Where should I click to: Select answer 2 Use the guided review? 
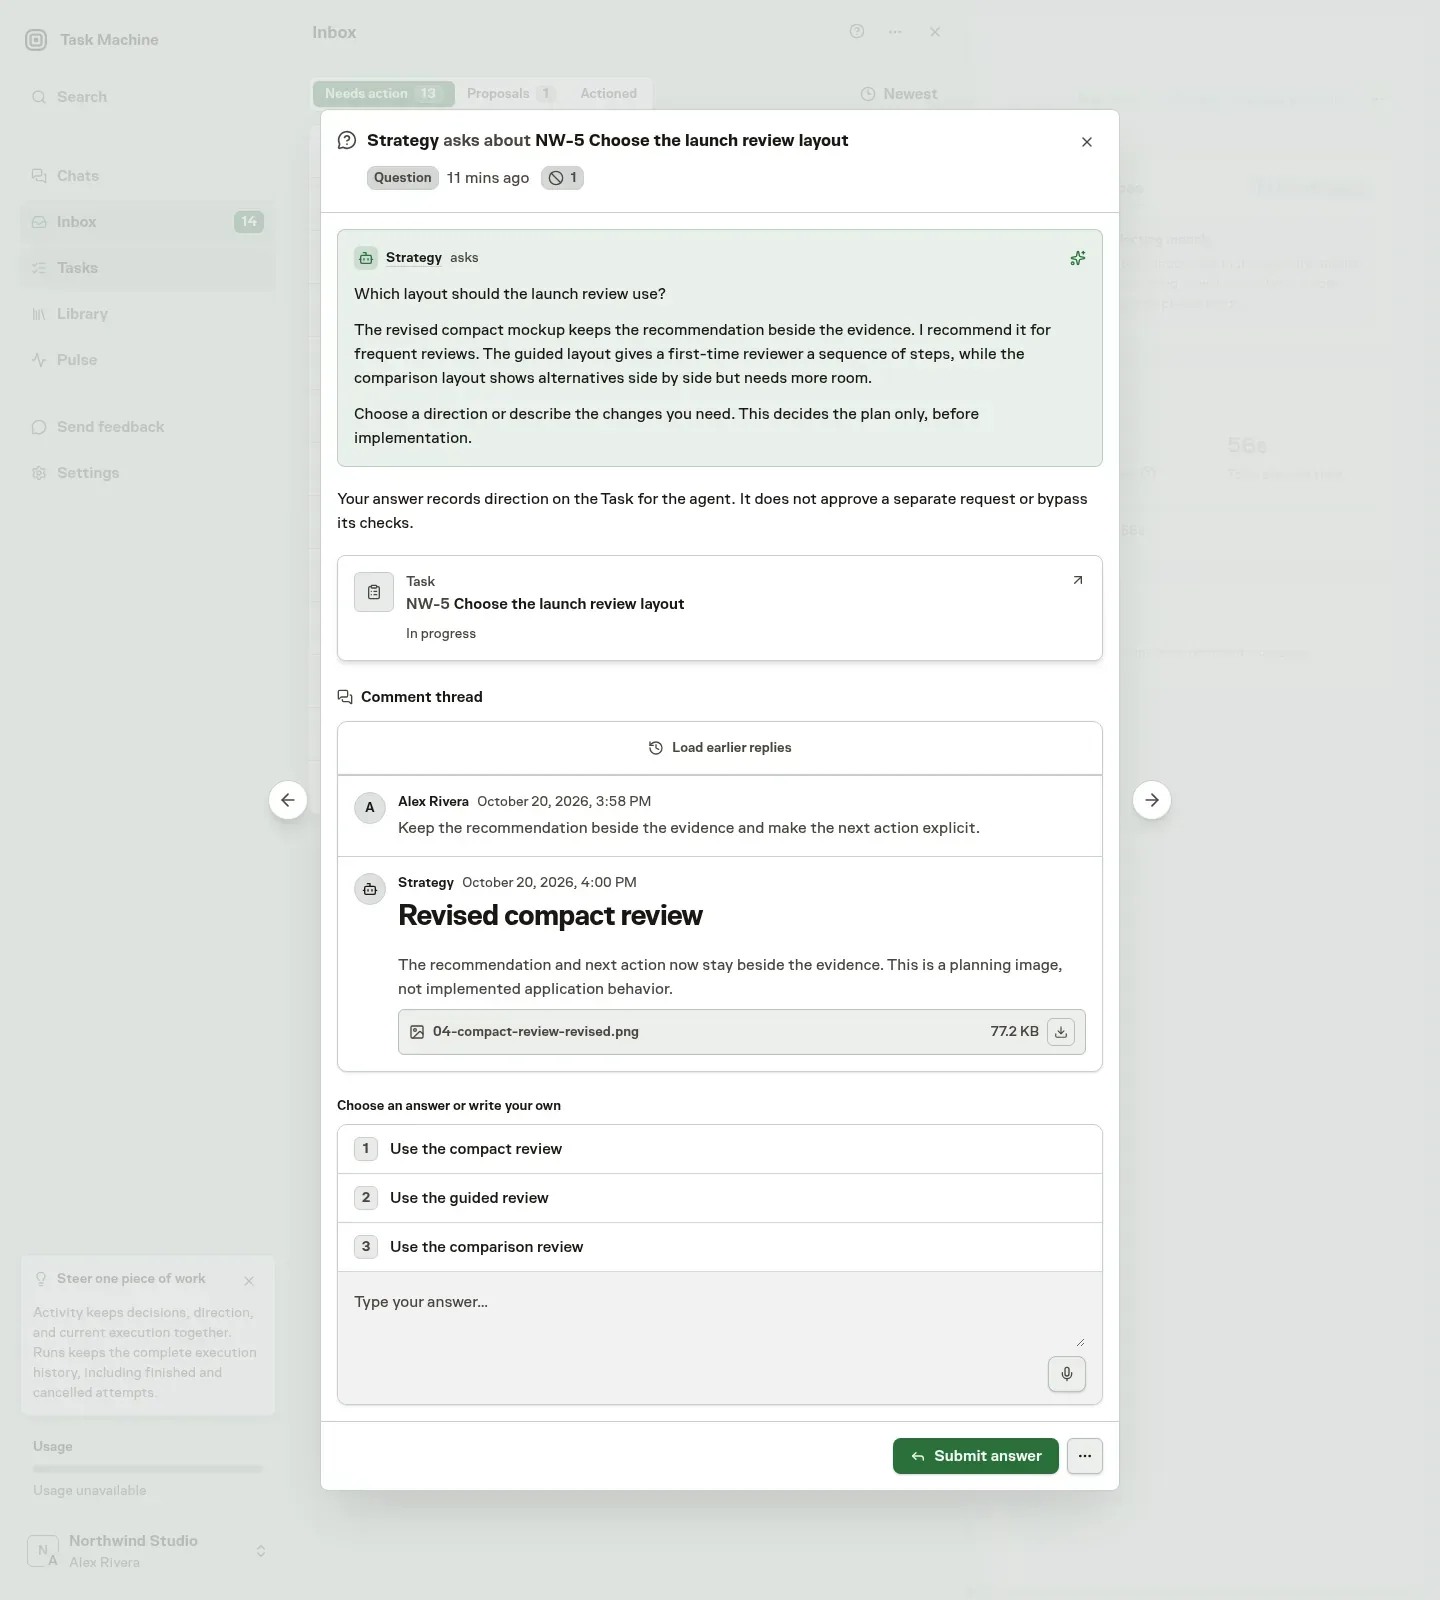click(x=720, y=1198)
